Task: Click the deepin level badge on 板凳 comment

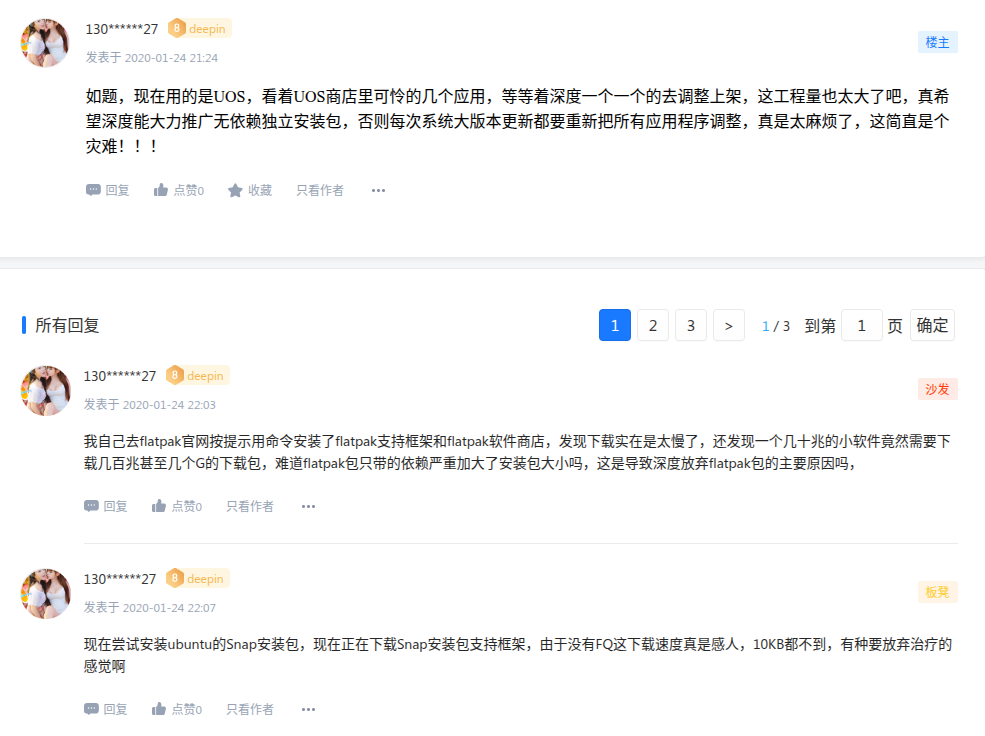Action: coord(198,578)
